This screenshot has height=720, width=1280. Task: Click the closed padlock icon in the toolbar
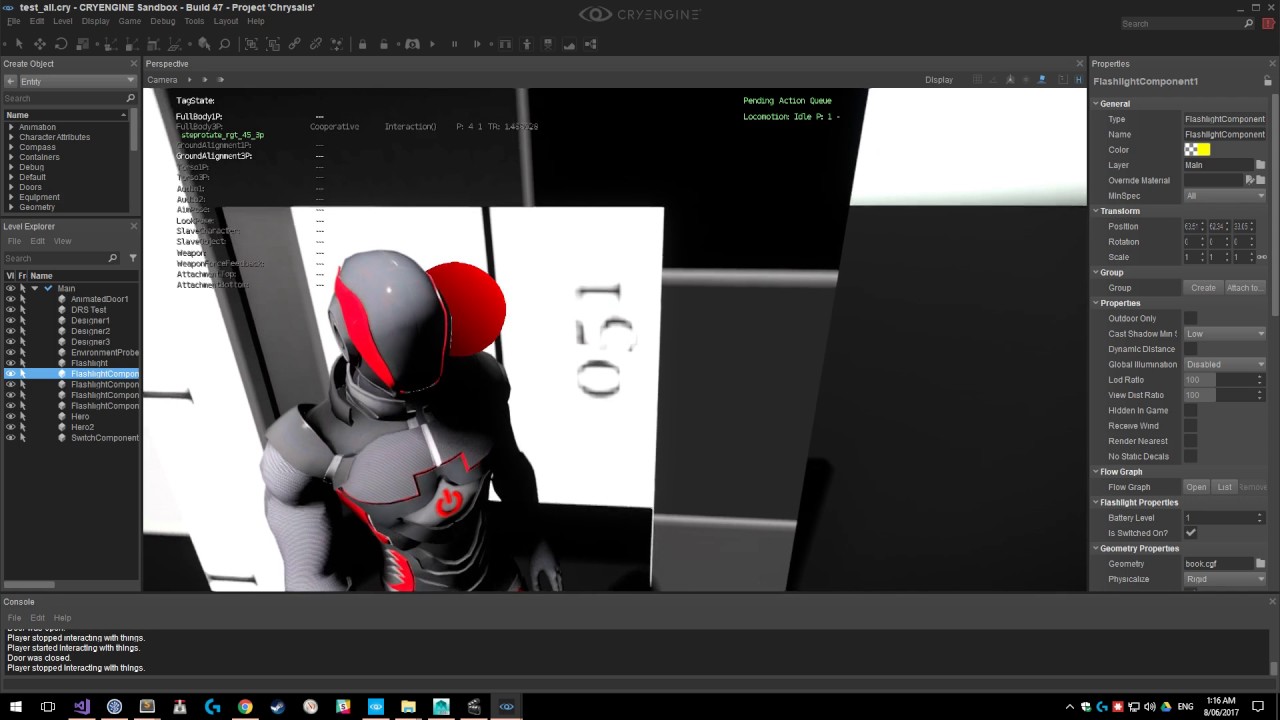[362, 44]
